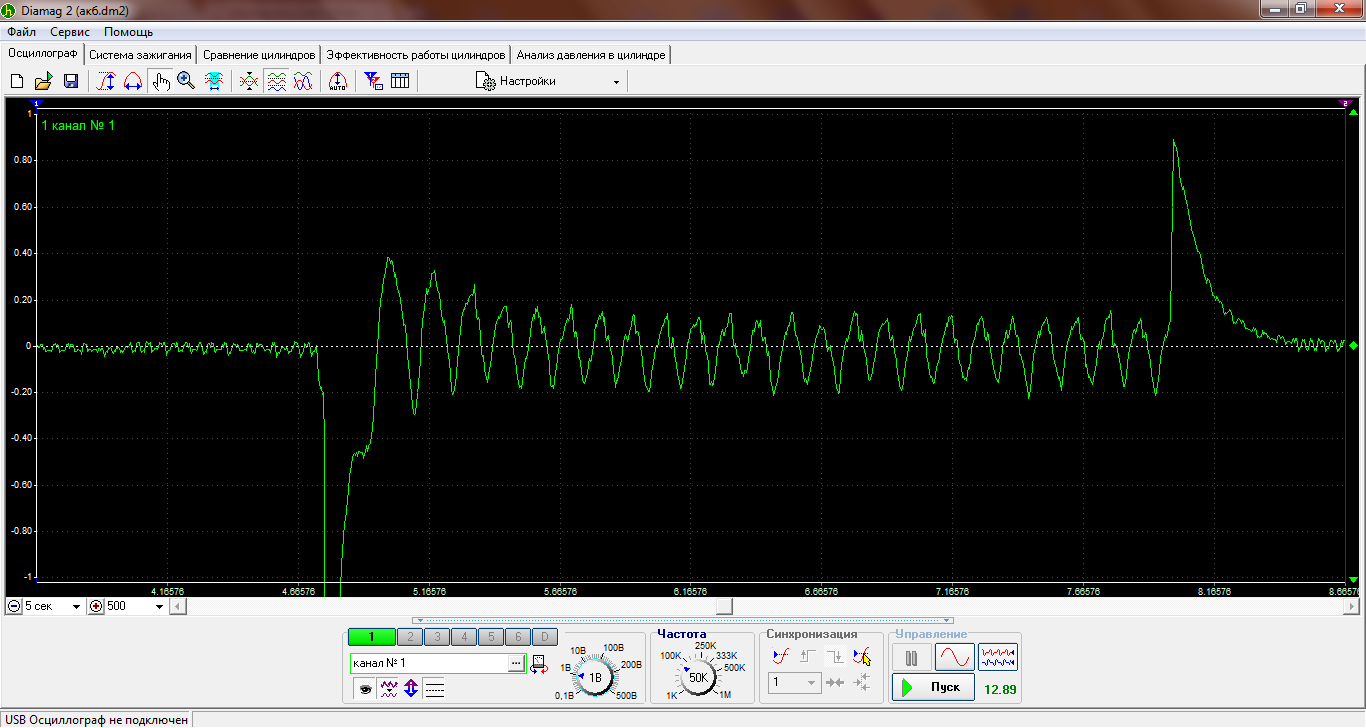The width and height of the screenshot is (1366, 728).
Task: Open the Файл menu
Action: 21,32
